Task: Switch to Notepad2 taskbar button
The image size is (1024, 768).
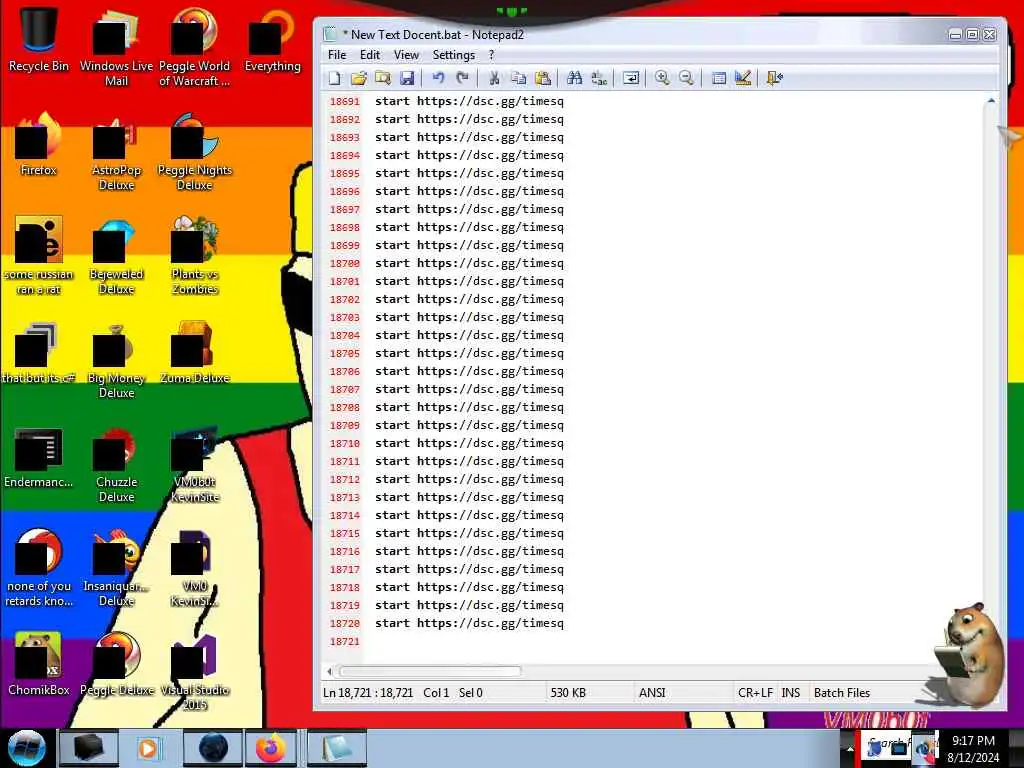Action: [x=336, y=748]
